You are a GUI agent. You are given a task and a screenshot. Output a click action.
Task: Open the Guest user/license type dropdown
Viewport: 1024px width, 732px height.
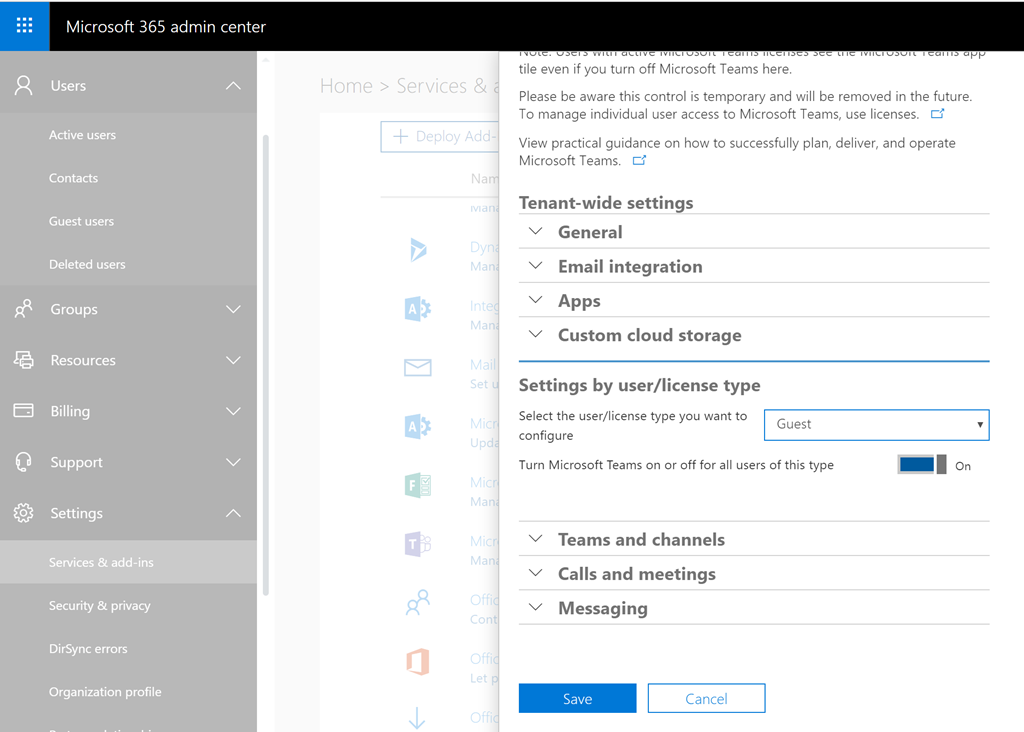click(x=876, y=424)
